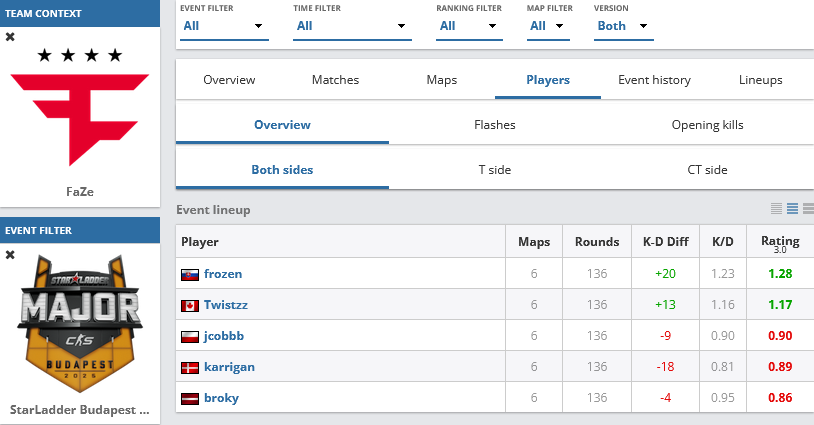Click the Poland flag next to jcobbb
Viewport: 814px width, 425px height.
tap(189, 337)
